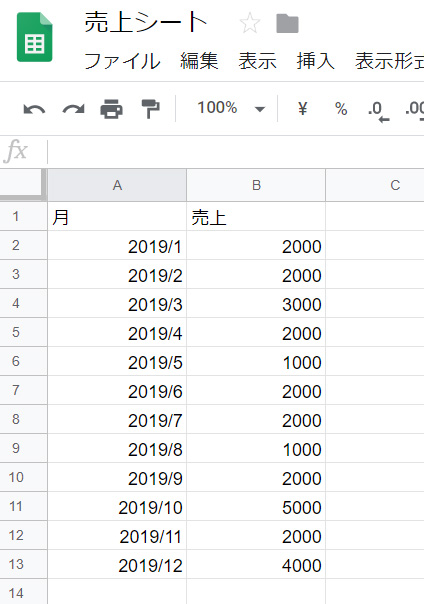Open the 挿入 menu

pos(315,61)
